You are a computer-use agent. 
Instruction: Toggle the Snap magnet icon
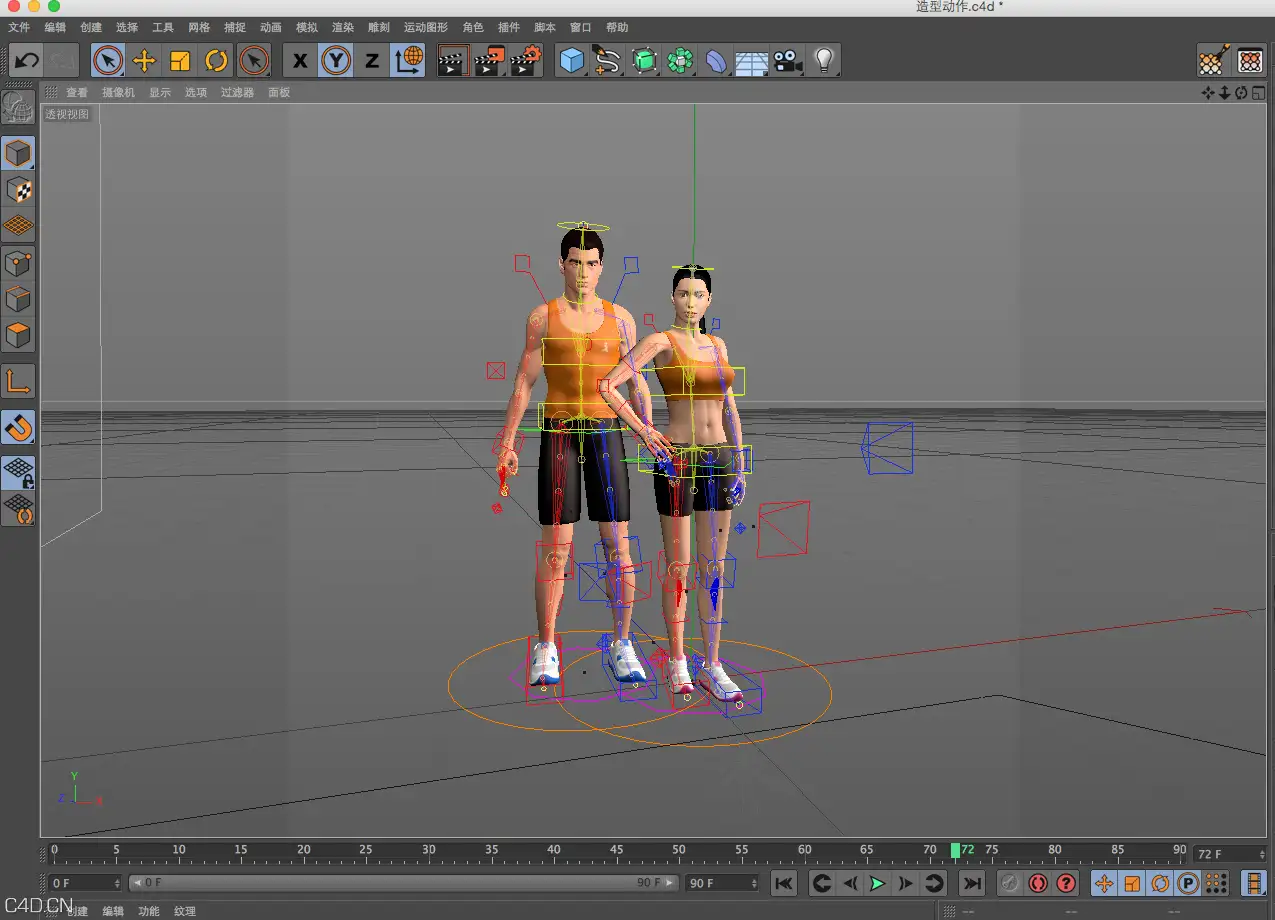point(18,427)
